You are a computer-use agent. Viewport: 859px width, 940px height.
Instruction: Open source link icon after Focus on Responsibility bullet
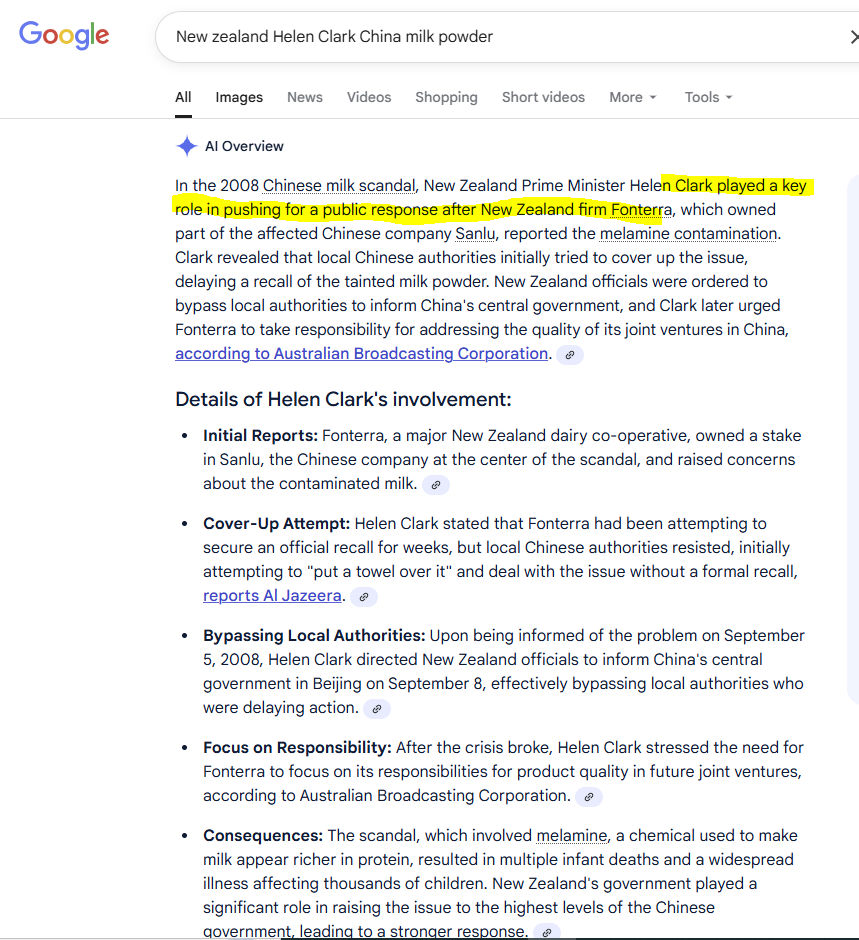pyautogui.click(x=589, y=797)
